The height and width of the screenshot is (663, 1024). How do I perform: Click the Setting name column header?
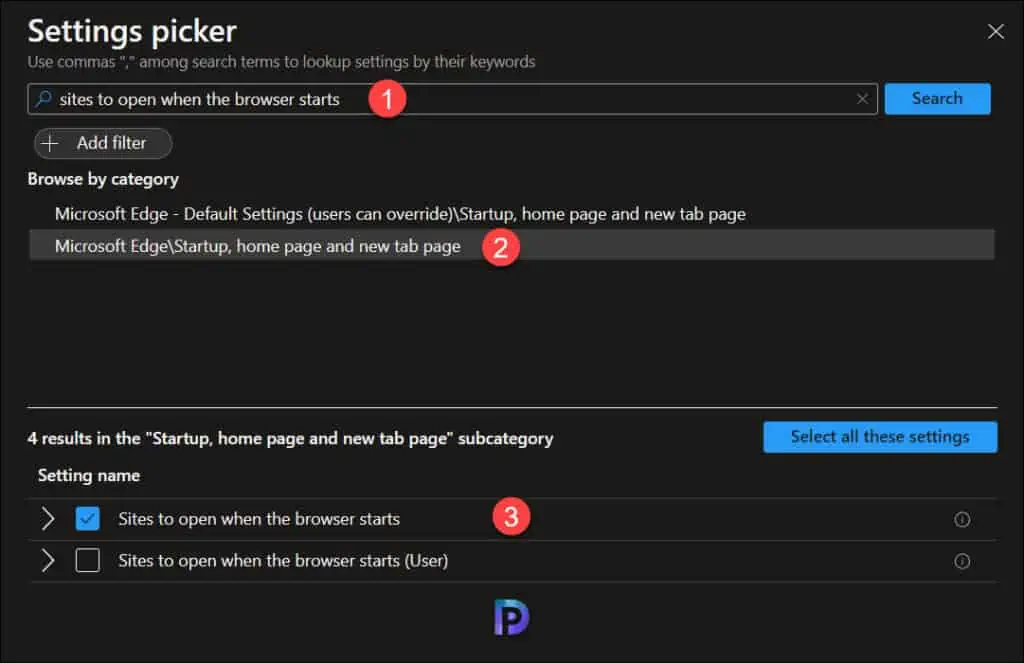89,476
